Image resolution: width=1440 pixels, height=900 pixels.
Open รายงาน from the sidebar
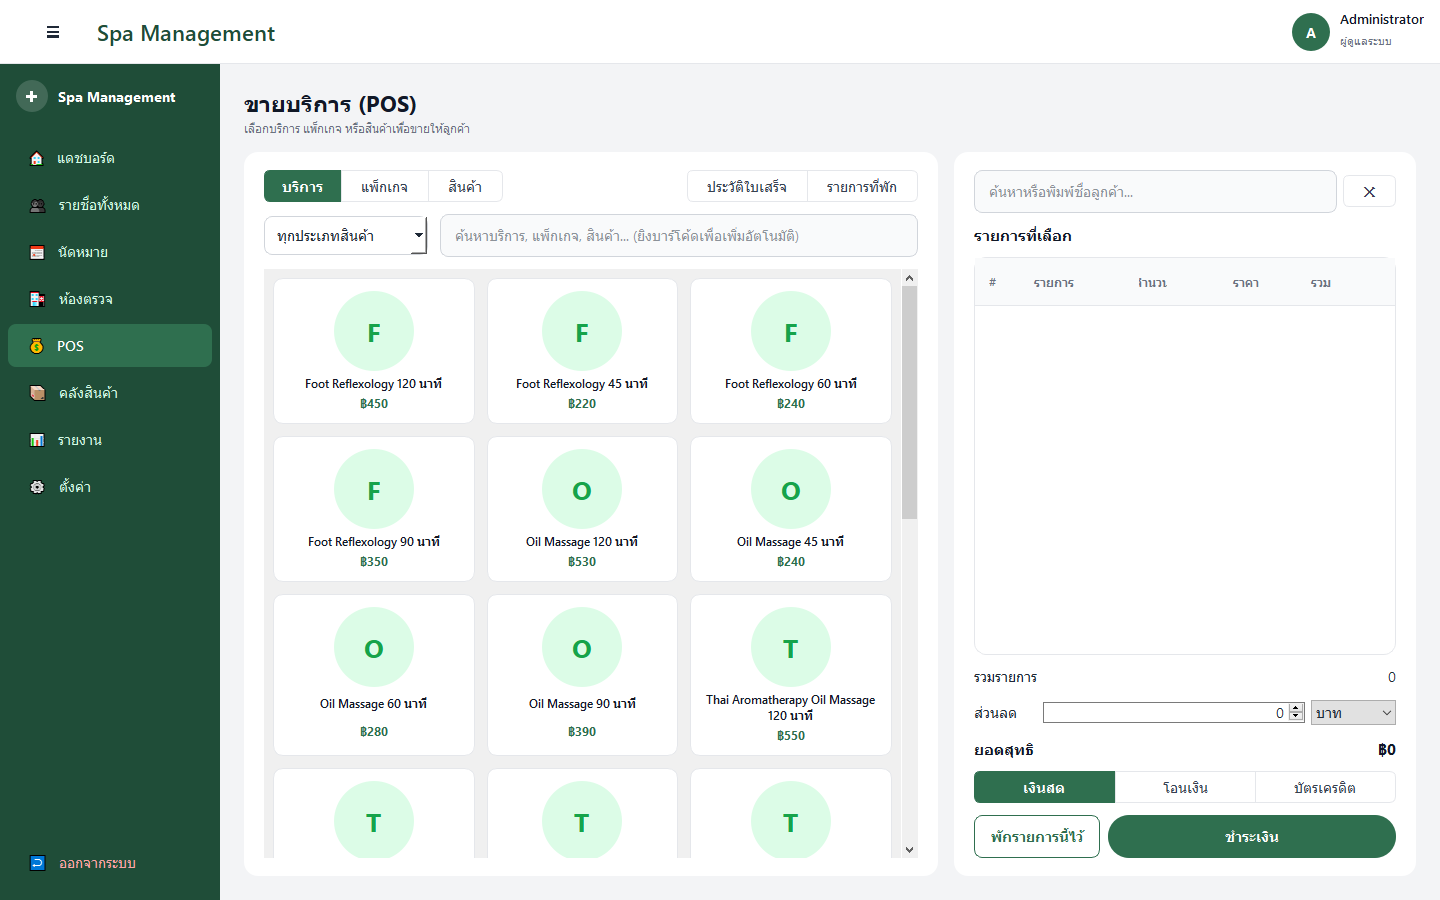coord(110,440)
